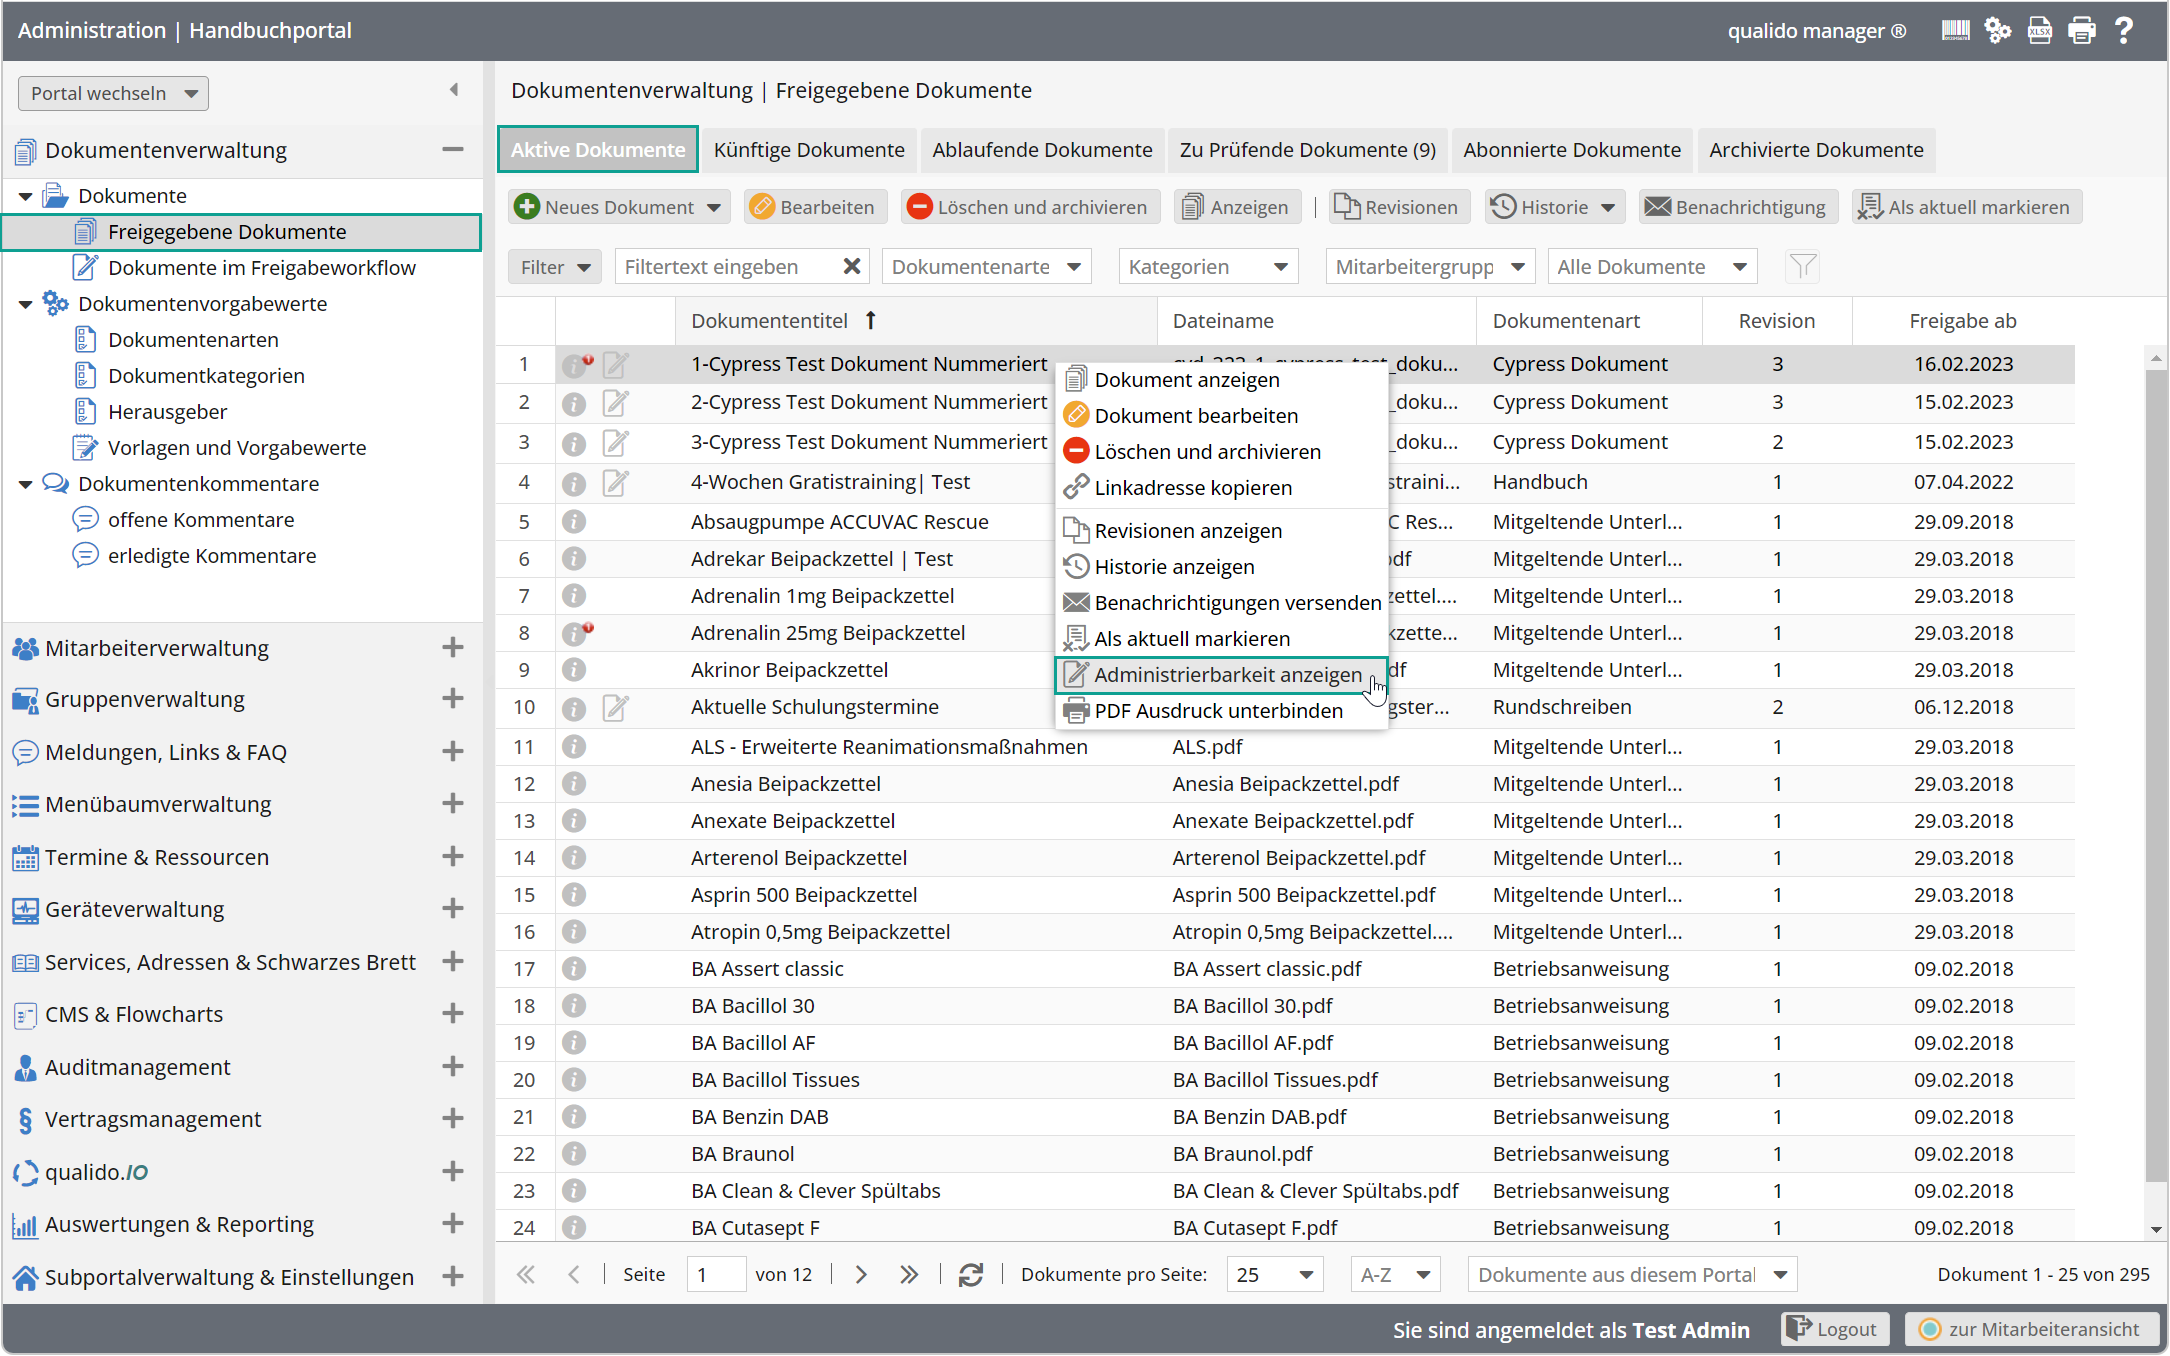Viewport: 2170px width, 1356px height.
Task: Expand Gruppenverwaltung section
Action: point(453,699)
